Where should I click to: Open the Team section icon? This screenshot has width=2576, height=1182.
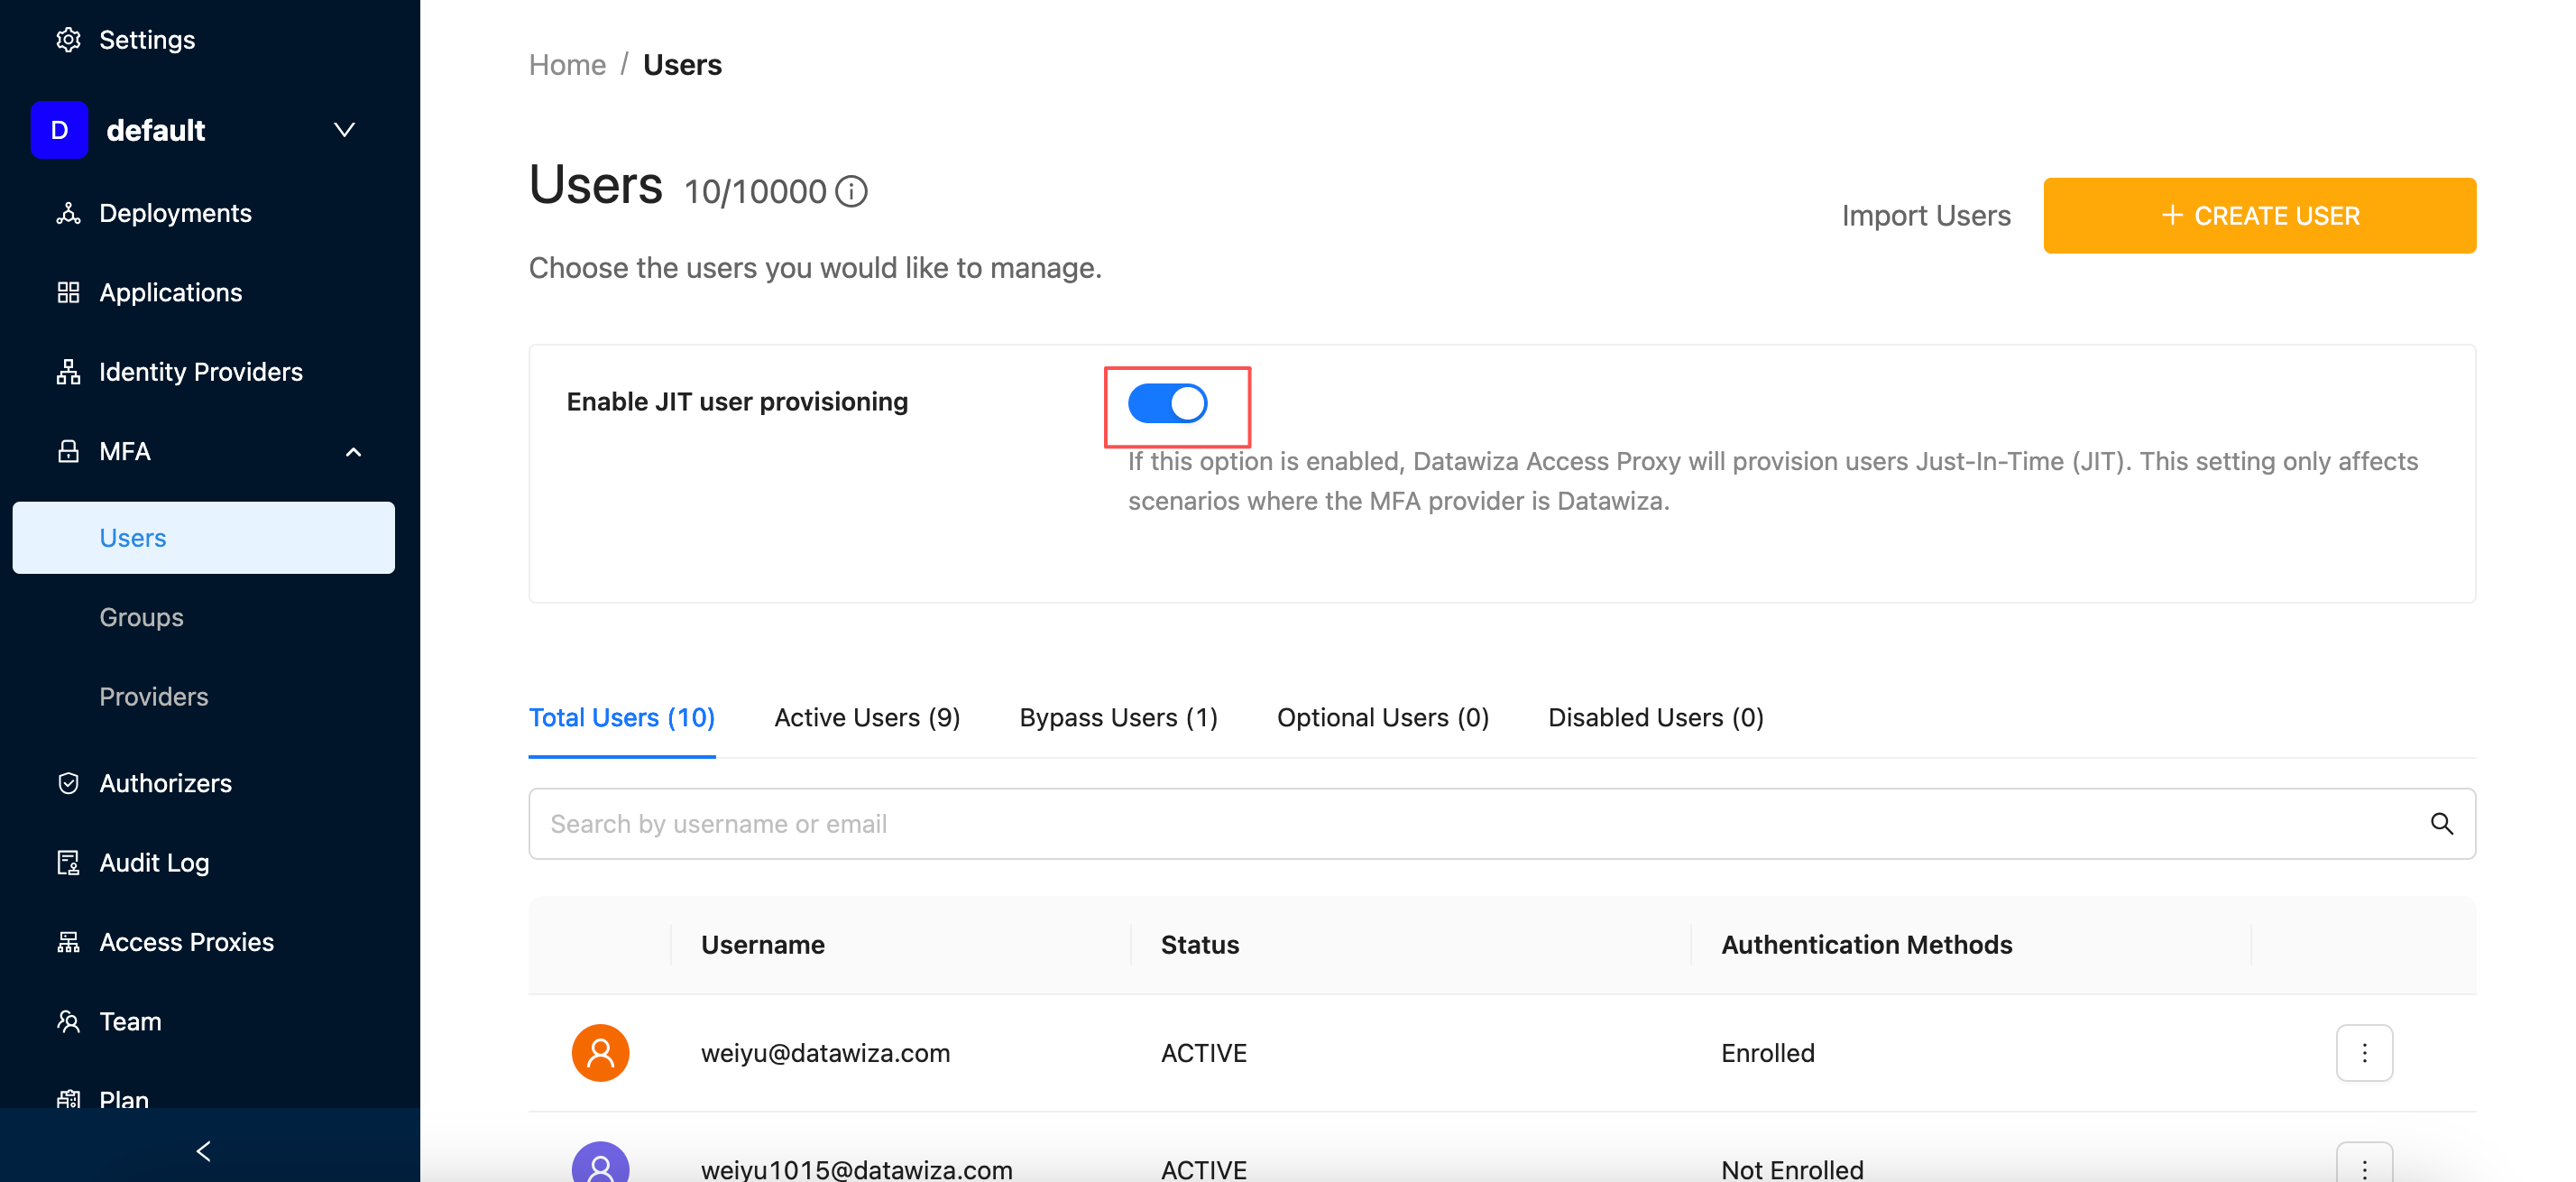tap(67, 1021)
